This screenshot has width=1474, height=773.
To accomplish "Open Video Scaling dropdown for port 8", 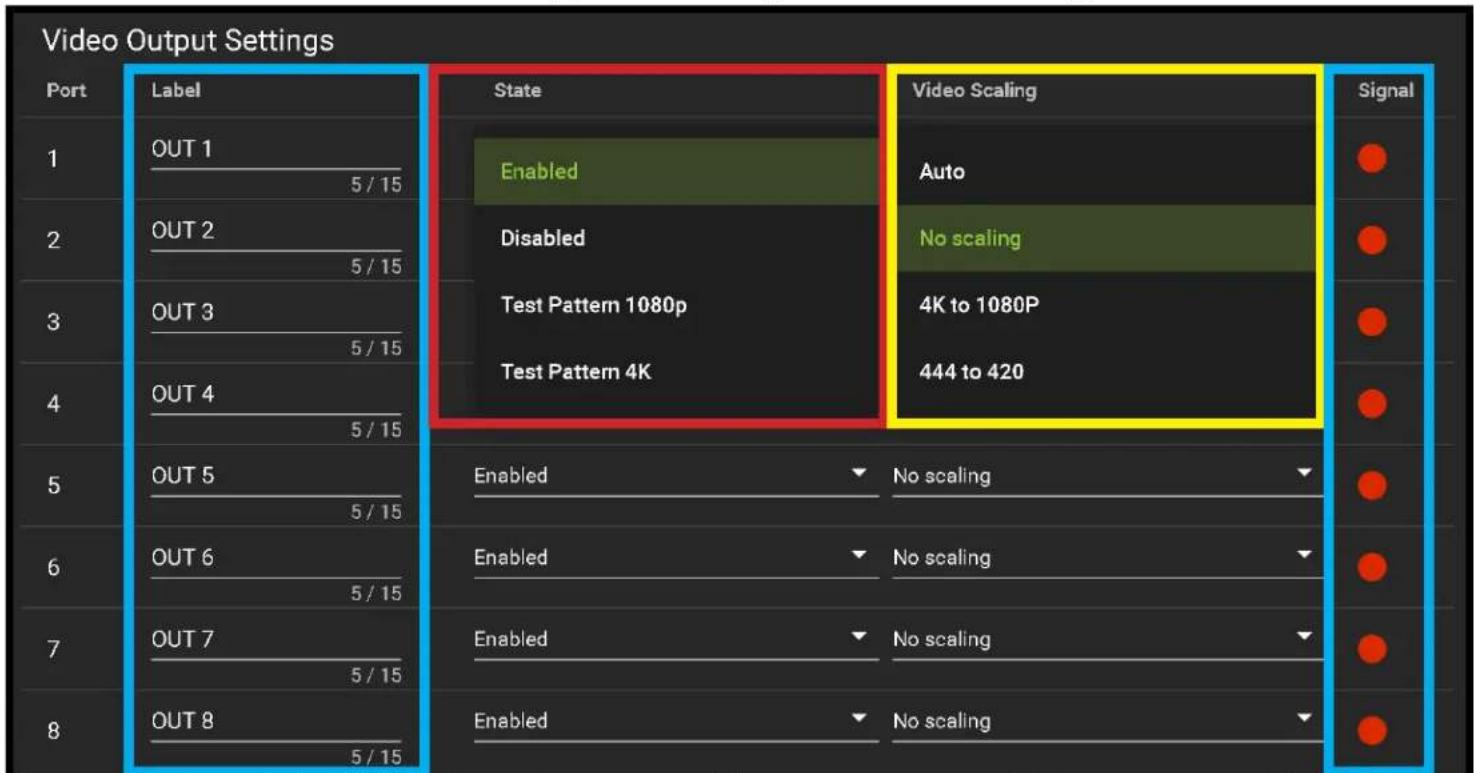I will pos(1107,722).
